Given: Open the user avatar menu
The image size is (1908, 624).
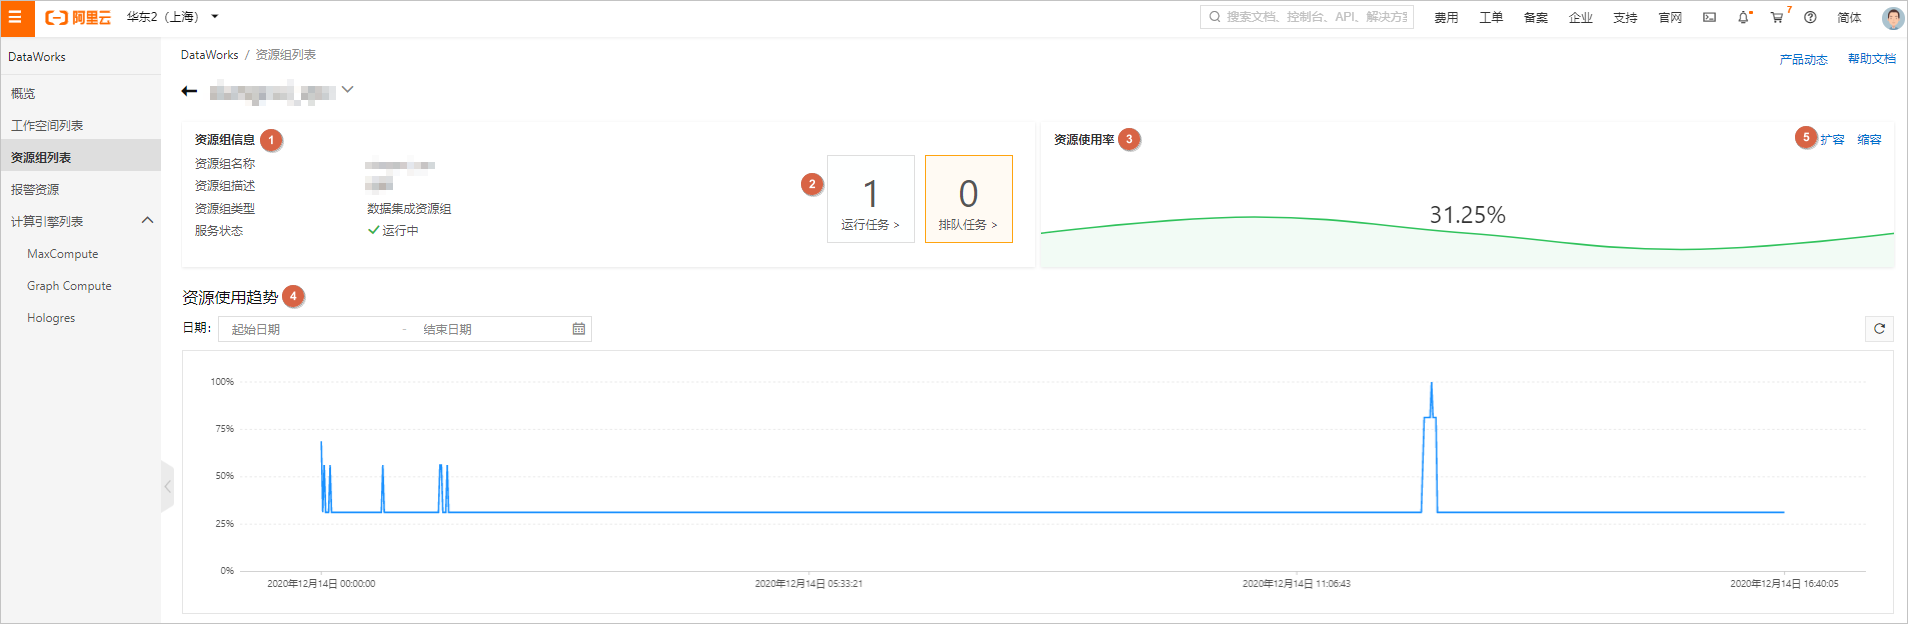Looking at the screenshot, I should pos(1892,17).
